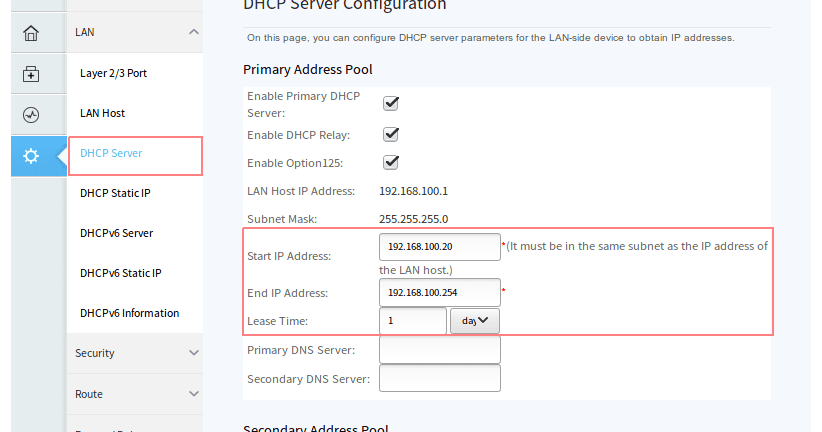Click the Security section label
Viewport: 822px width, 432px height.
94,353
